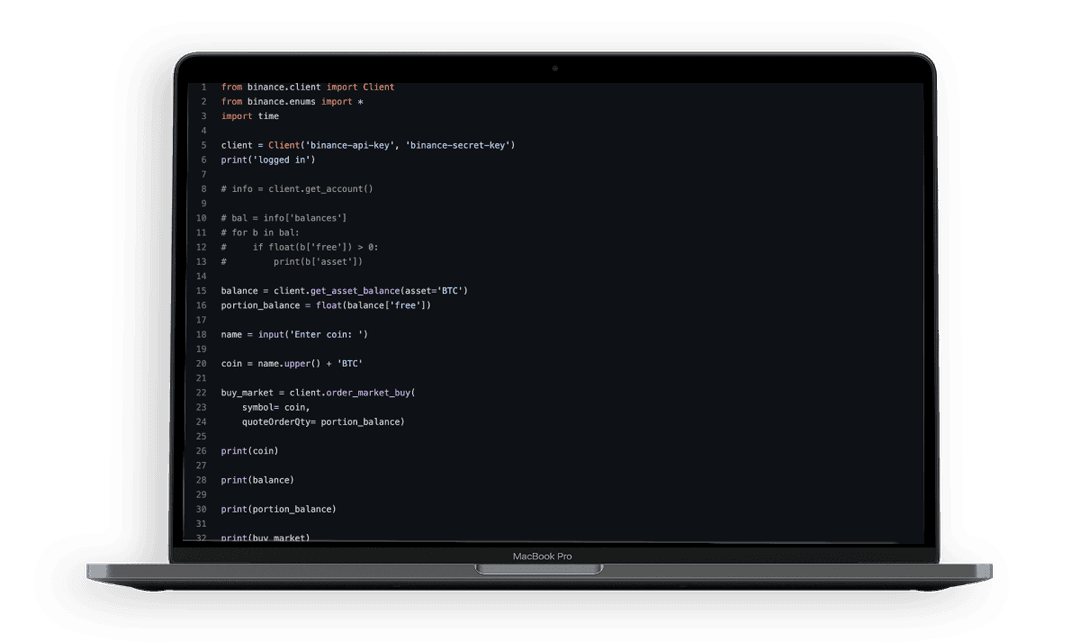Click line number 28 in the gutter
1080x644 pixels.
tap(201, 480)
